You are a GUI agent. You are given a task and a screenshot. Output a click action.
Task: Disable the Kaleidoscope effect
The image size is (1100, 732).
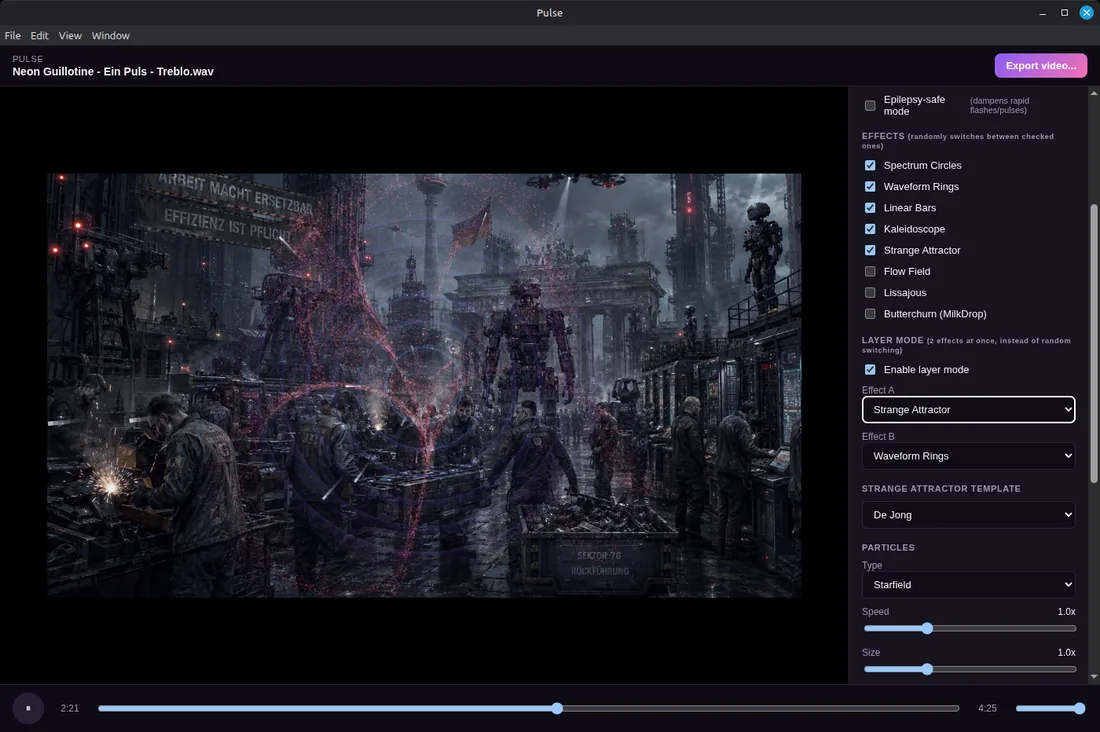pyautogui.click(x=870, y=229)
